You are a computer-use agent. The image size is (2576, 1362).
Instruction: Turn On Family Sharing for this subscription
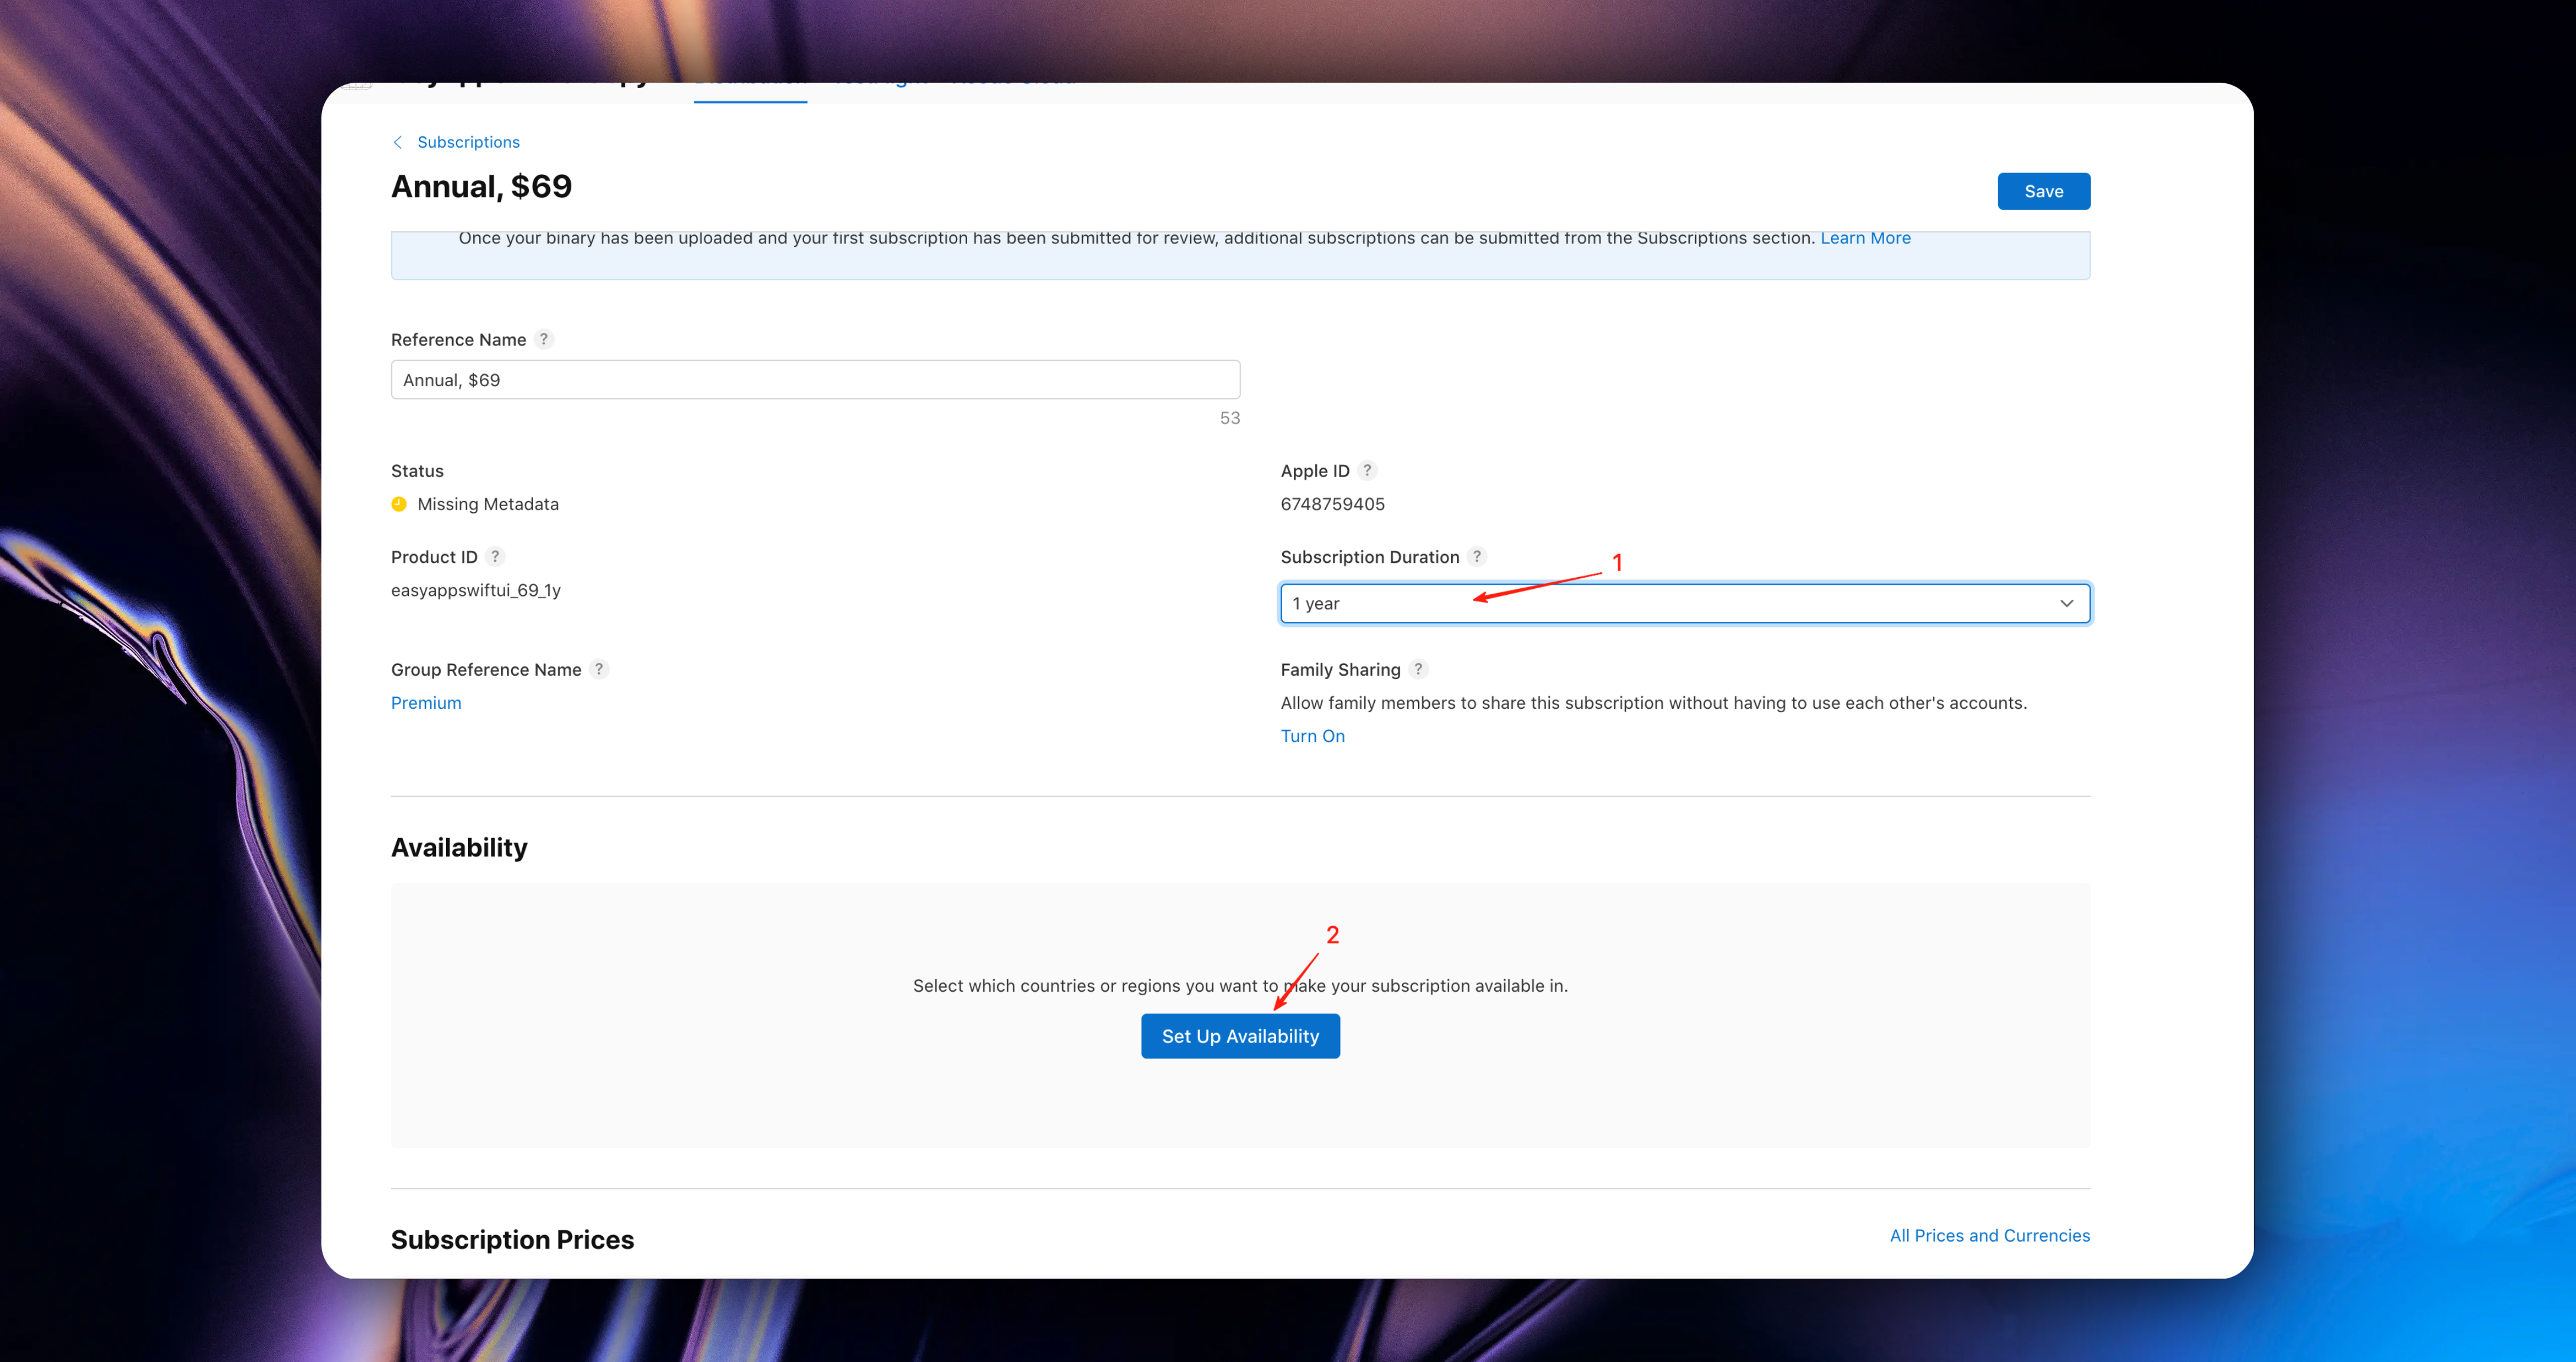(x=1313, y=735)
